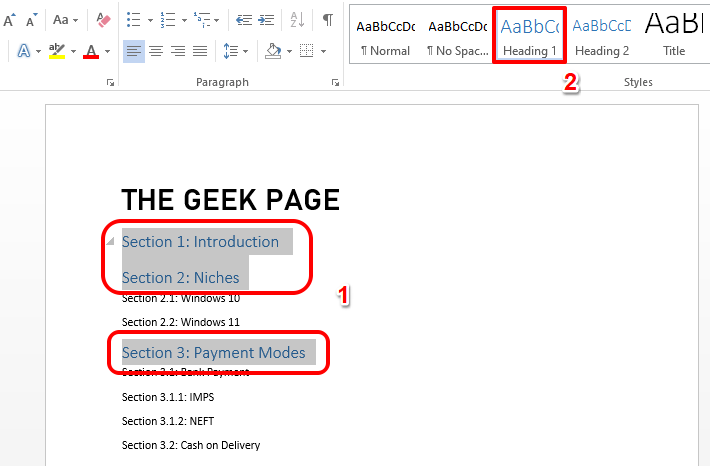Align paragraph text right
Viewport: 710px width, 466px height.
point(178,51)
